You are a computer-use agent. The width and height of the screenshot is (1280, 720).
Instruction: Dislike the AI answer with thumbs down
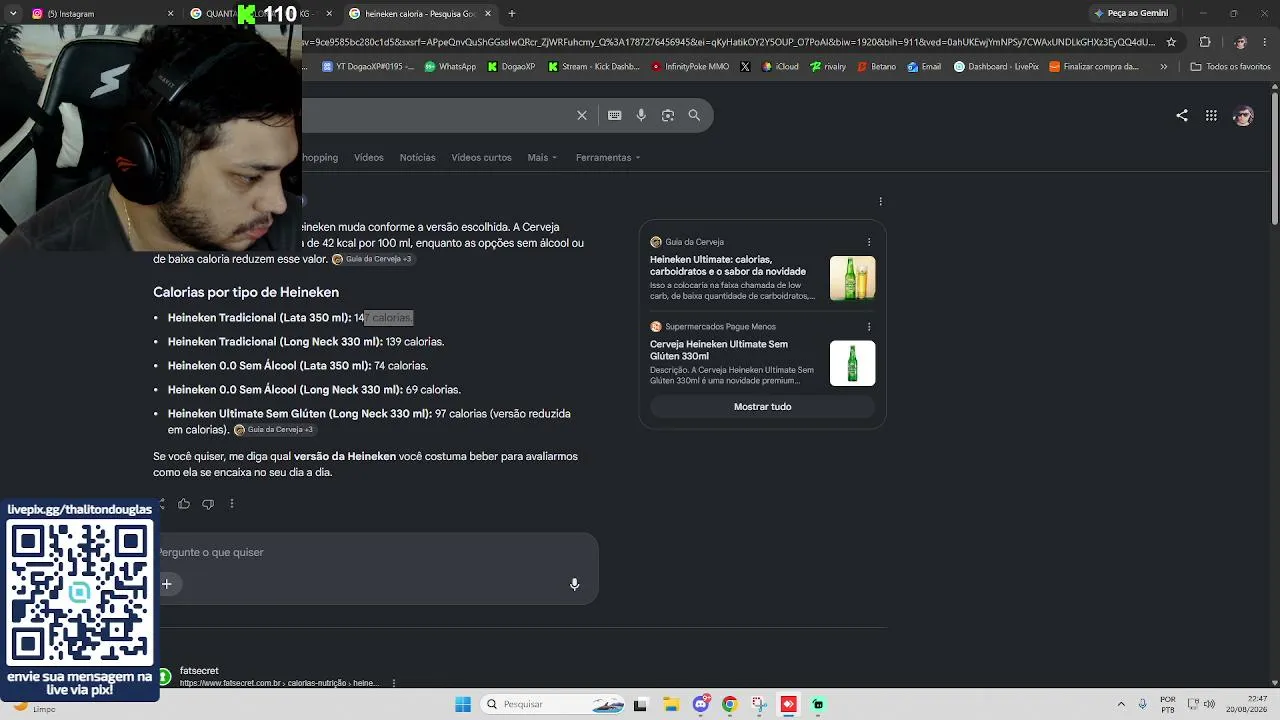[208, 504]
